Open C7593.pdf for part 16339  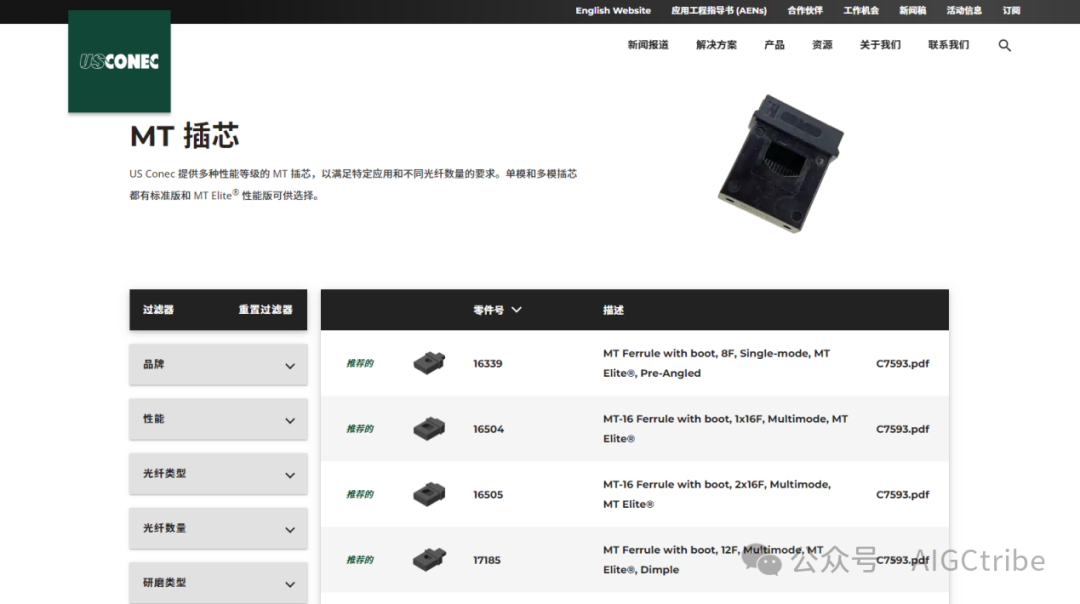(x=902, y=364)
